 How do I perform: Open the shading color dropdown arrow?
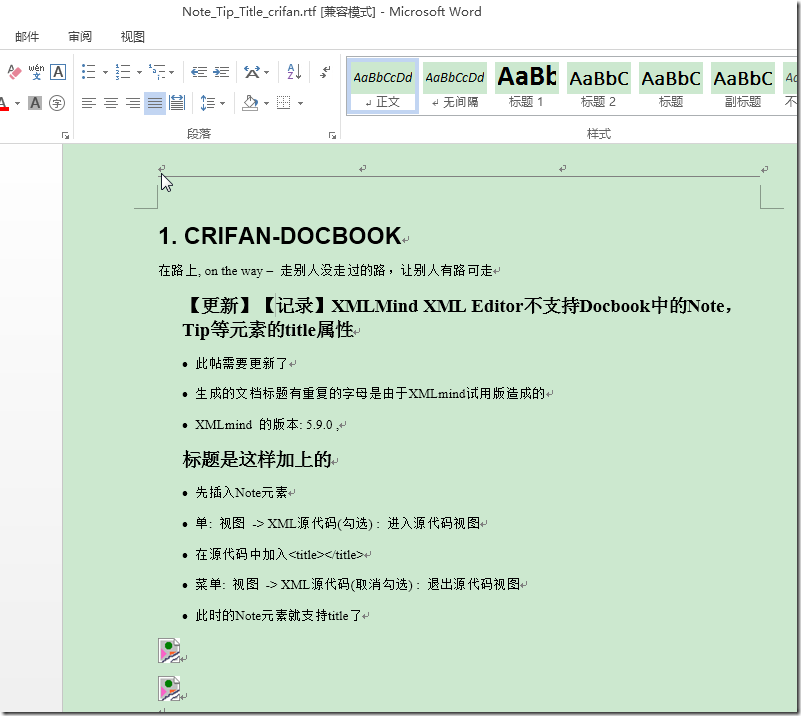click(266, 104)
